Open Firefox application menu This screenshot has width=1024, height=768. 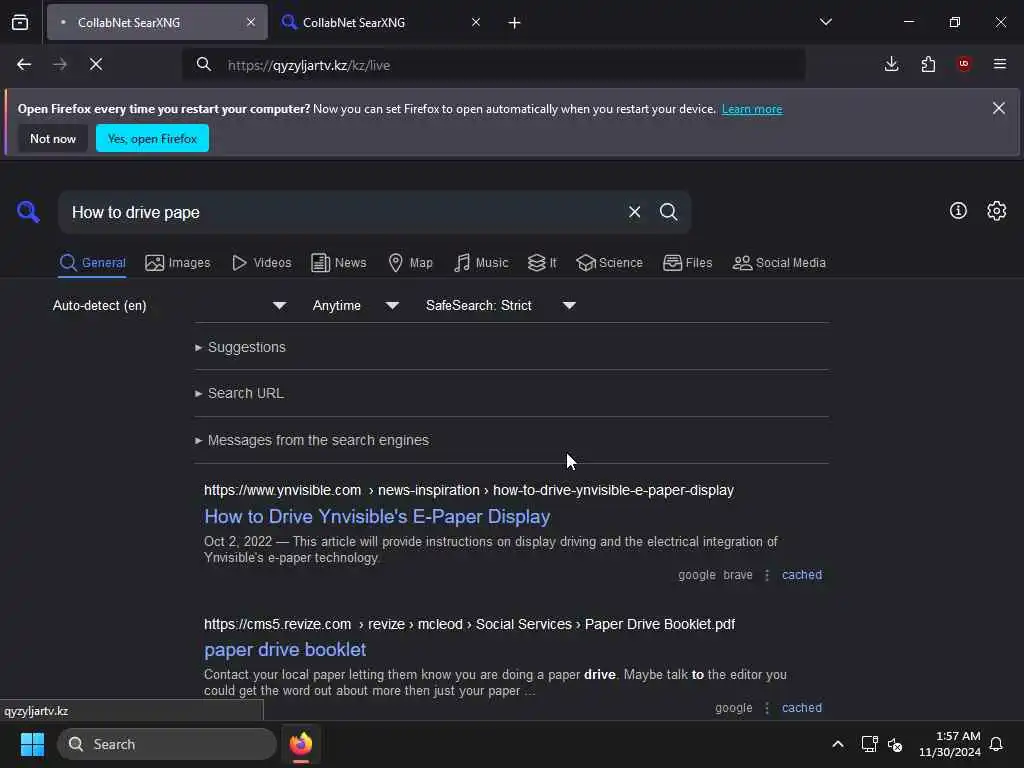(x=1000, y=64)
